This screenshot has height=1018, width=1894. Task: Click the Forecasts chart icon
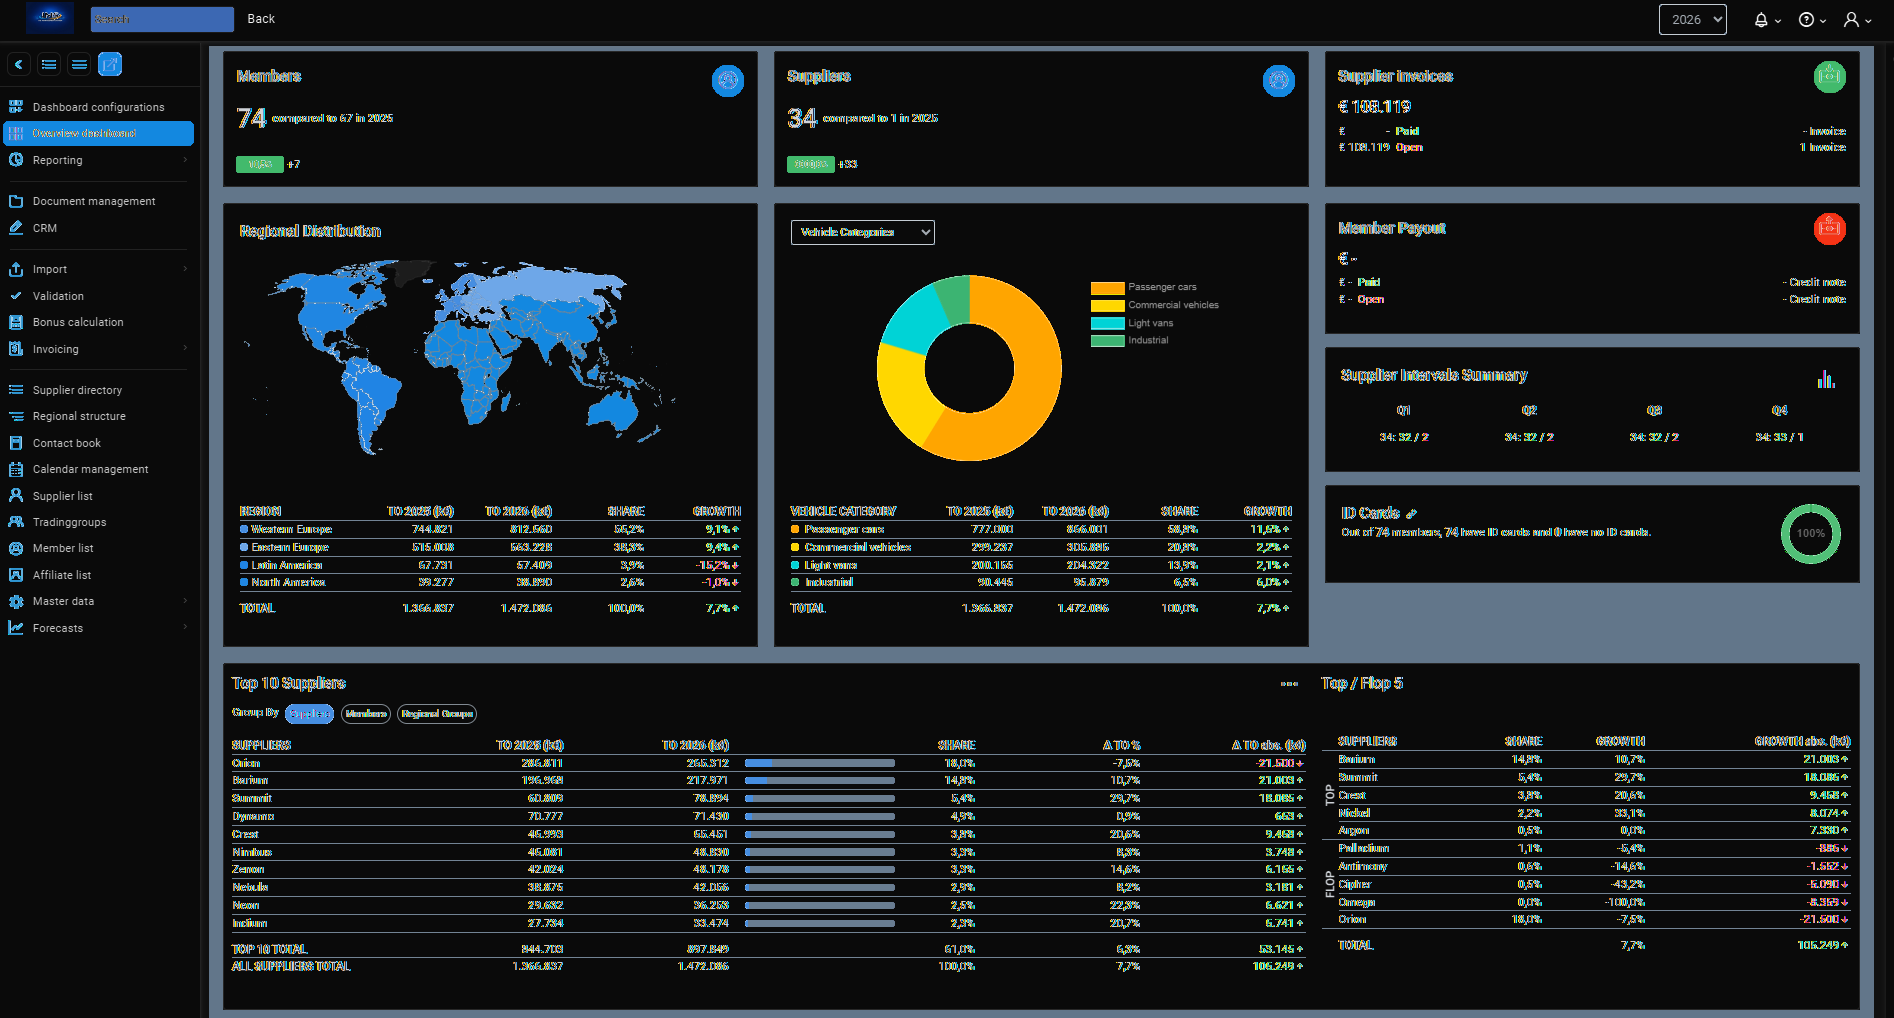click(16, 628)
